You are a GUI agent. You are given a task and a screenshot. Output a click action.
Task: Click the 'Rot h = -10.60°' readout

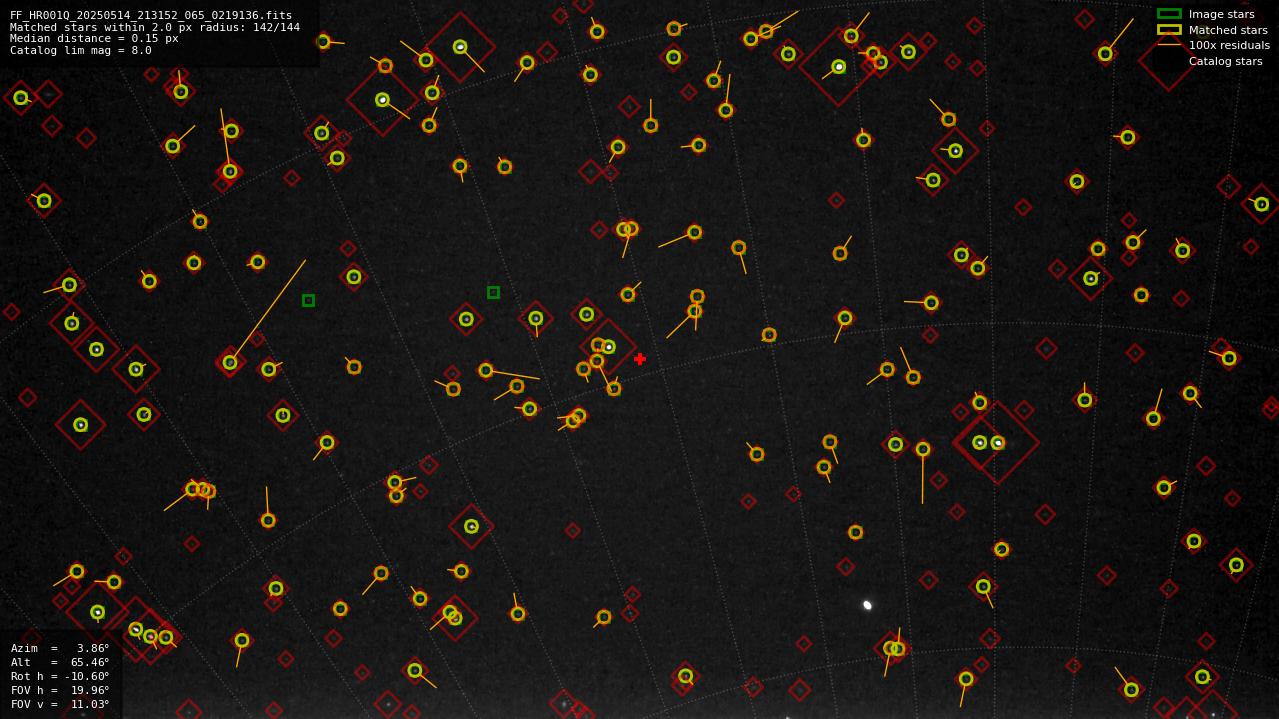click(60, 676)
